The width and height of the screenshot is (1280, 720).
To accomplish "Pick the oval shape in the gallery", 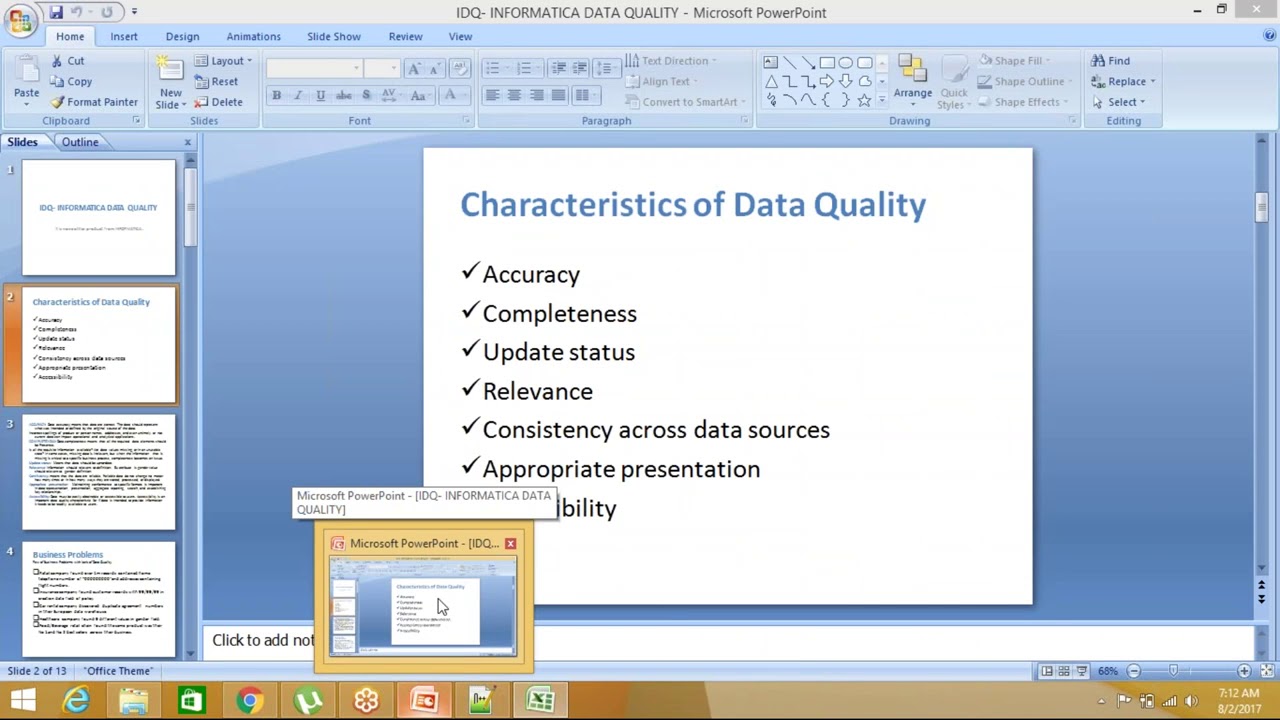I will [846, 62].
